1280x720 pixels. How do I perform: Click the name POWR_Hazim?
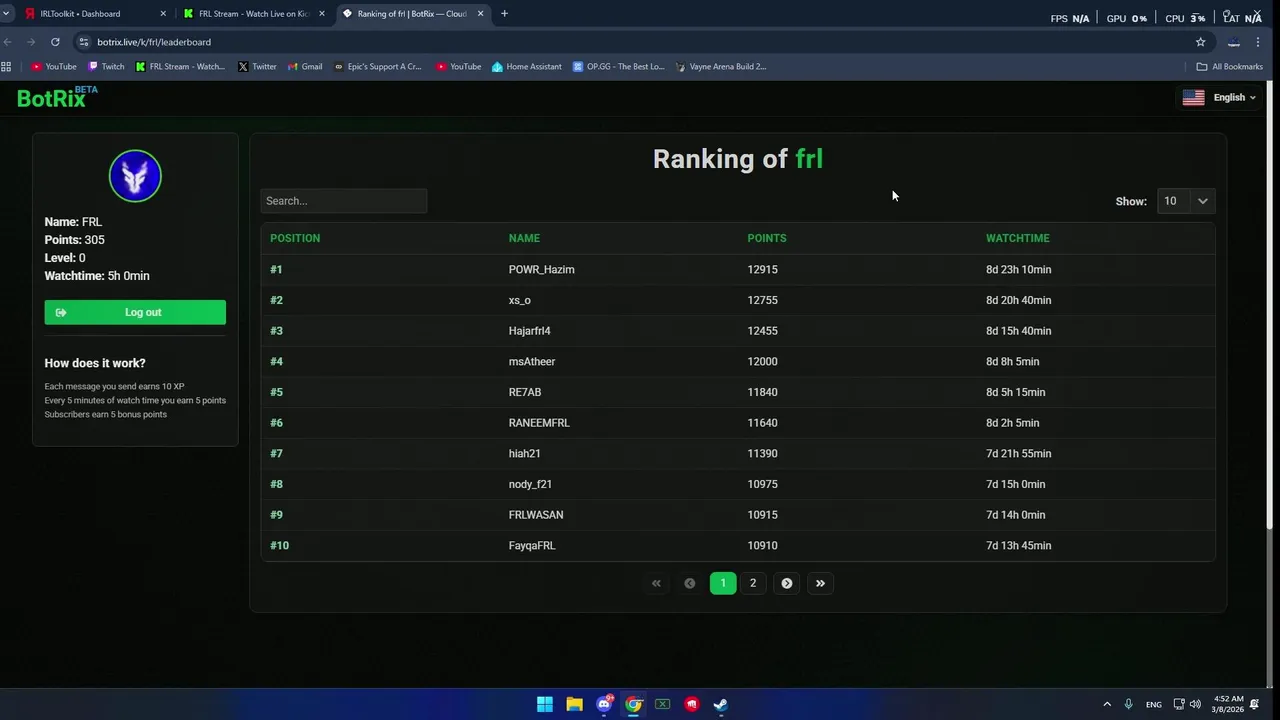(541, 269)
